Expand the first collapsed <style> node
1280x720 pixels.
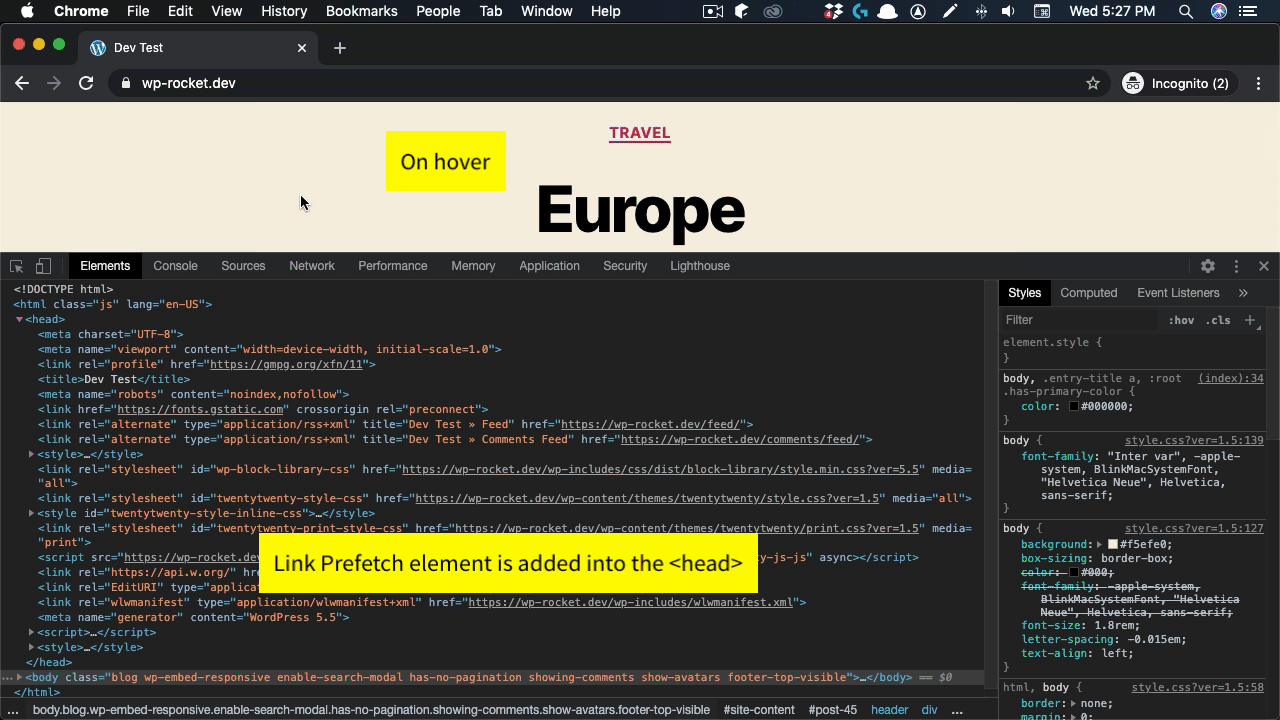31,454
